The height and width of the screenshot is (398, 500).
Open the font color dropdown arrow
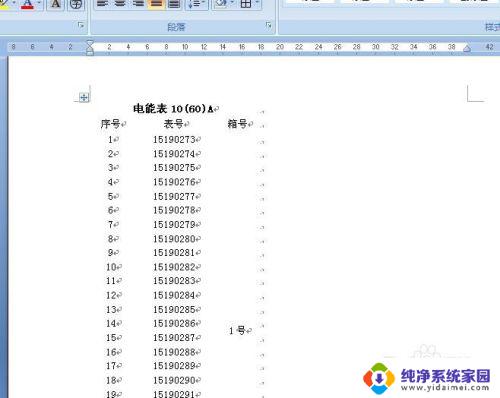pos(39,3)
